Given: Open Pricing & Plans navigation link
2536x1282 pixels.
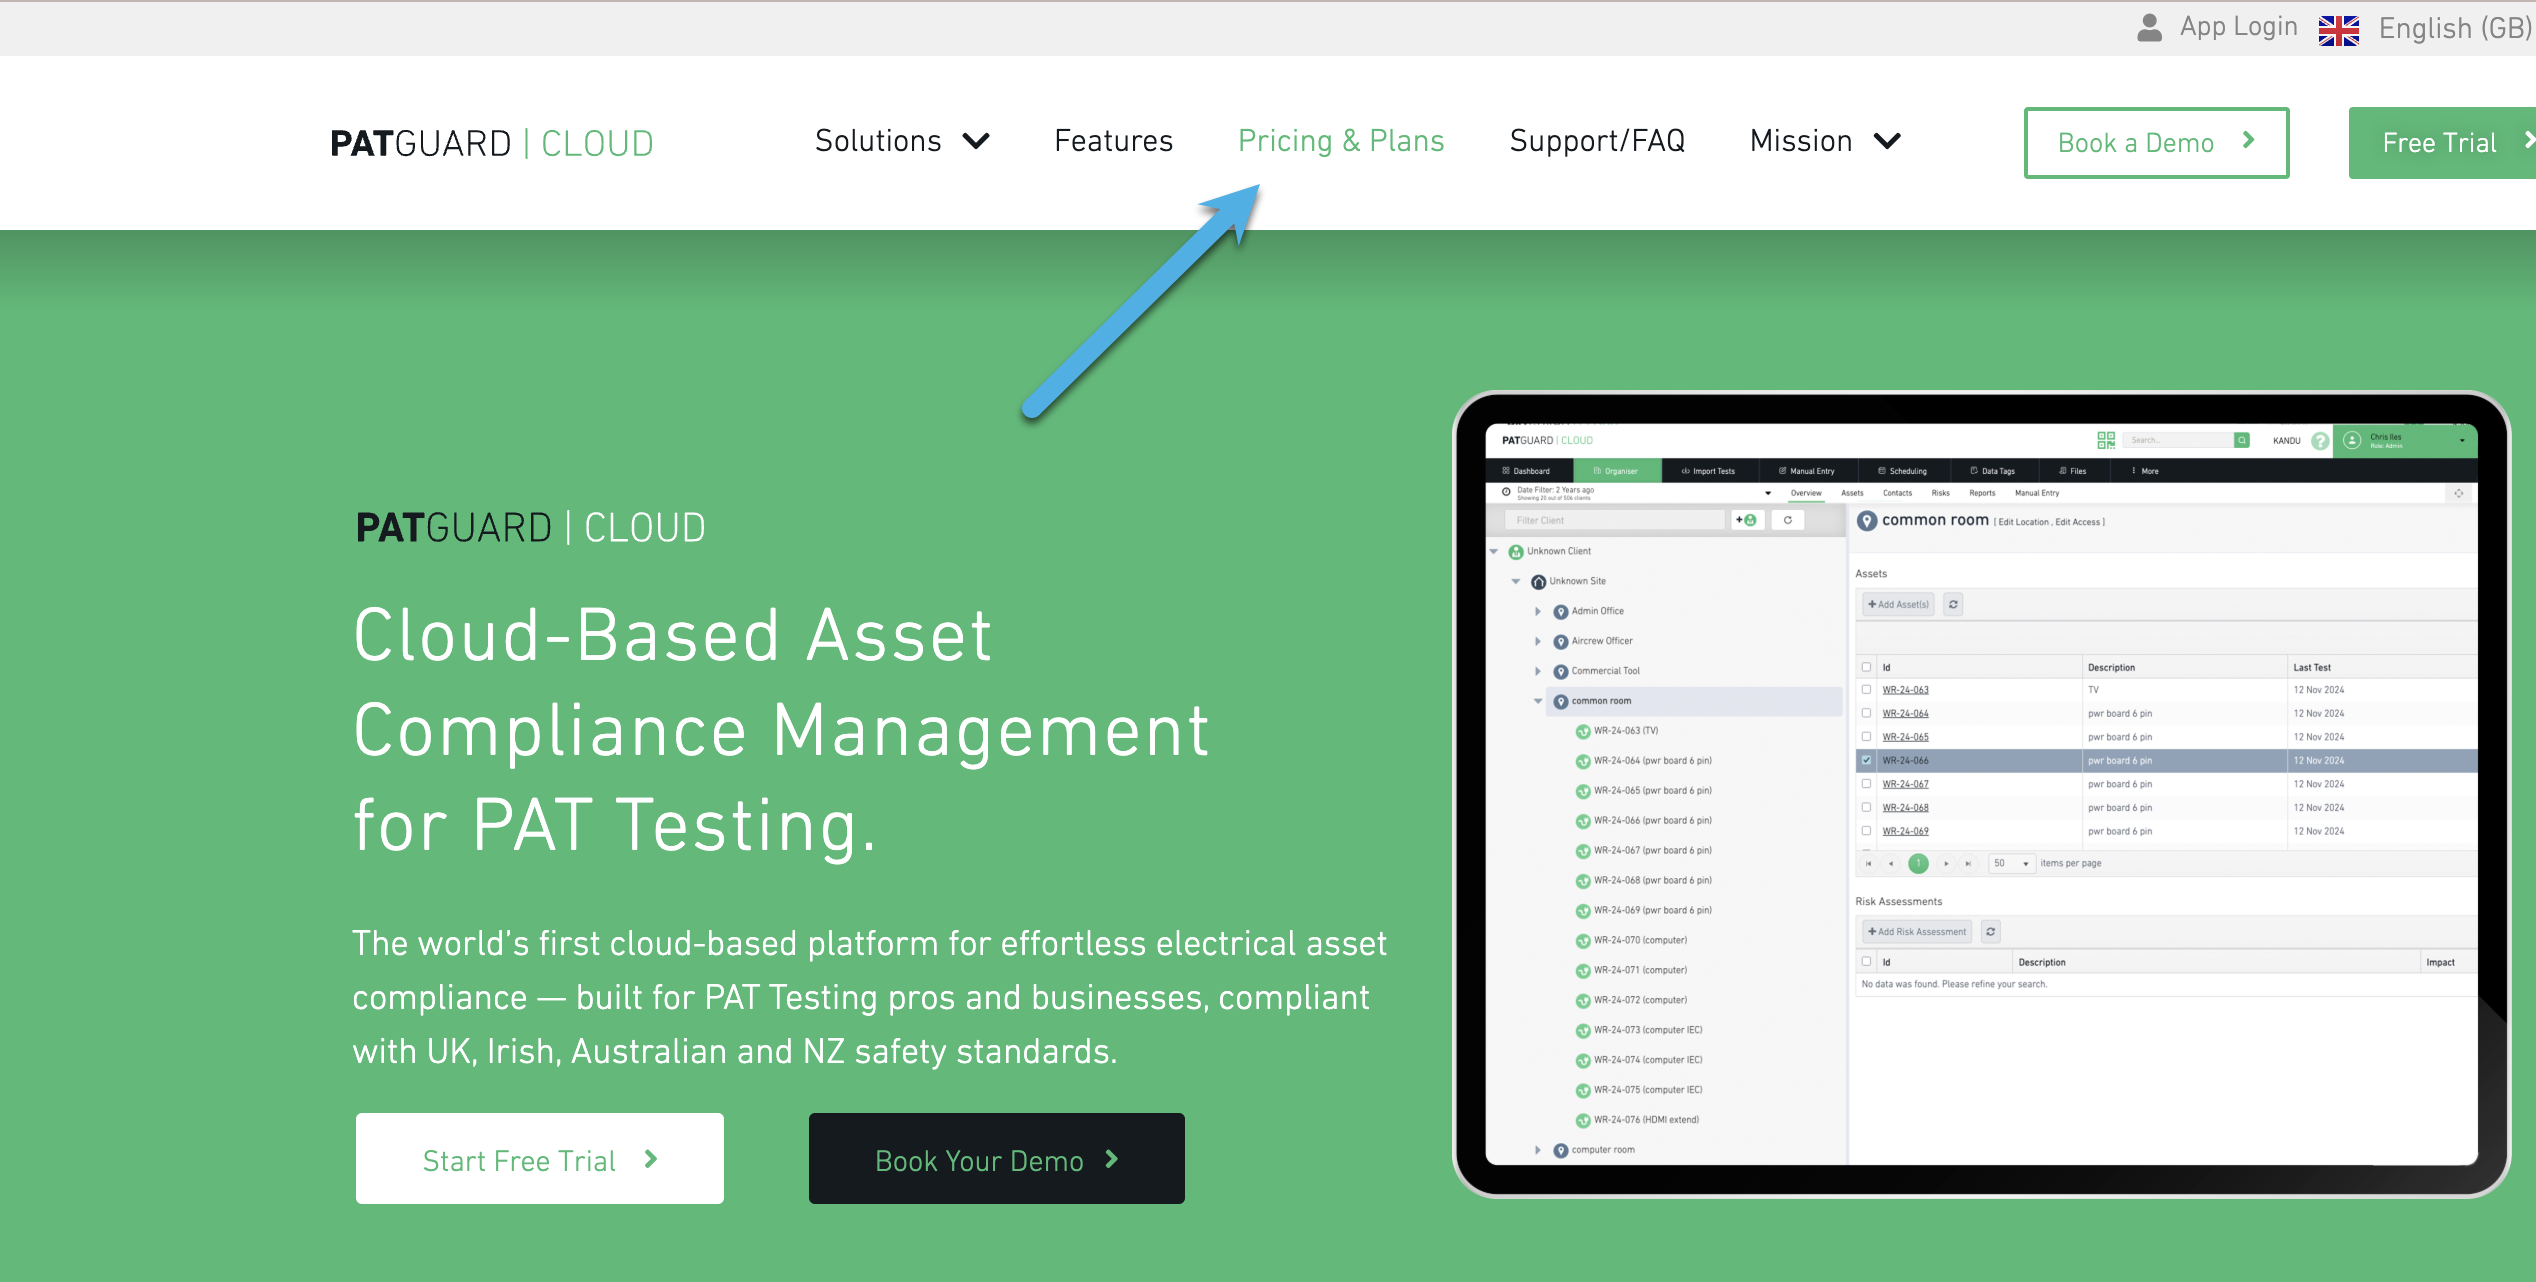Looking at the screenshot, I should (x=1341, y=141).
